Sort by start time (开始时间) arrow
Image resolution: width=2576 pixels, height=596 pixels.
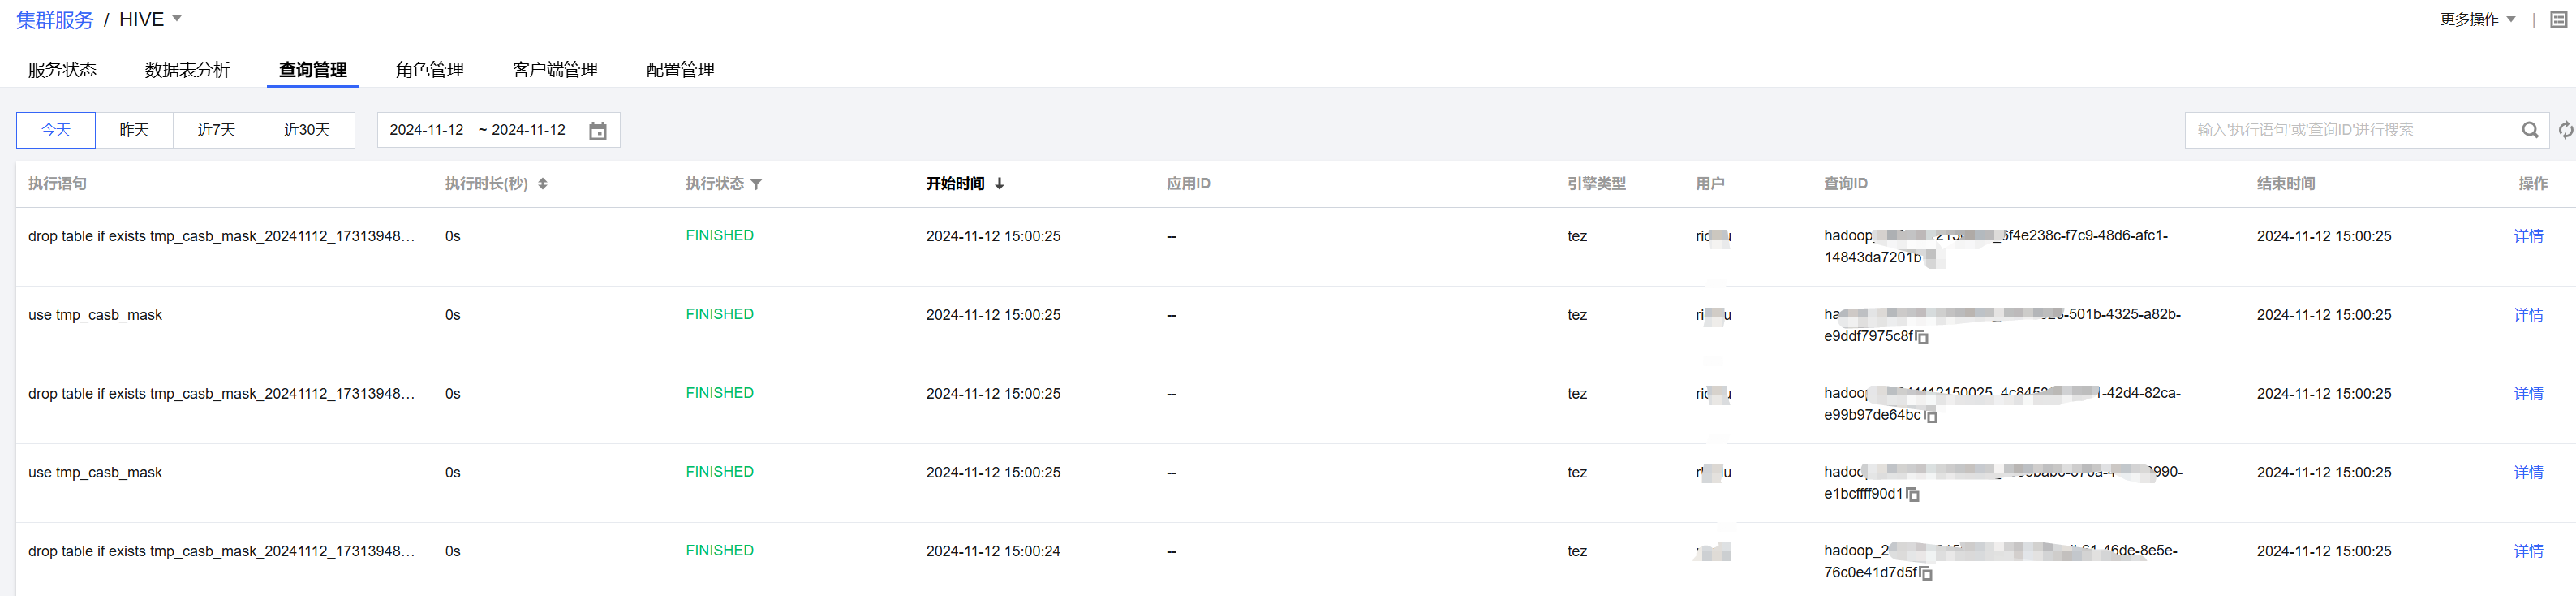pyautogui.click(x=999, y=184)
